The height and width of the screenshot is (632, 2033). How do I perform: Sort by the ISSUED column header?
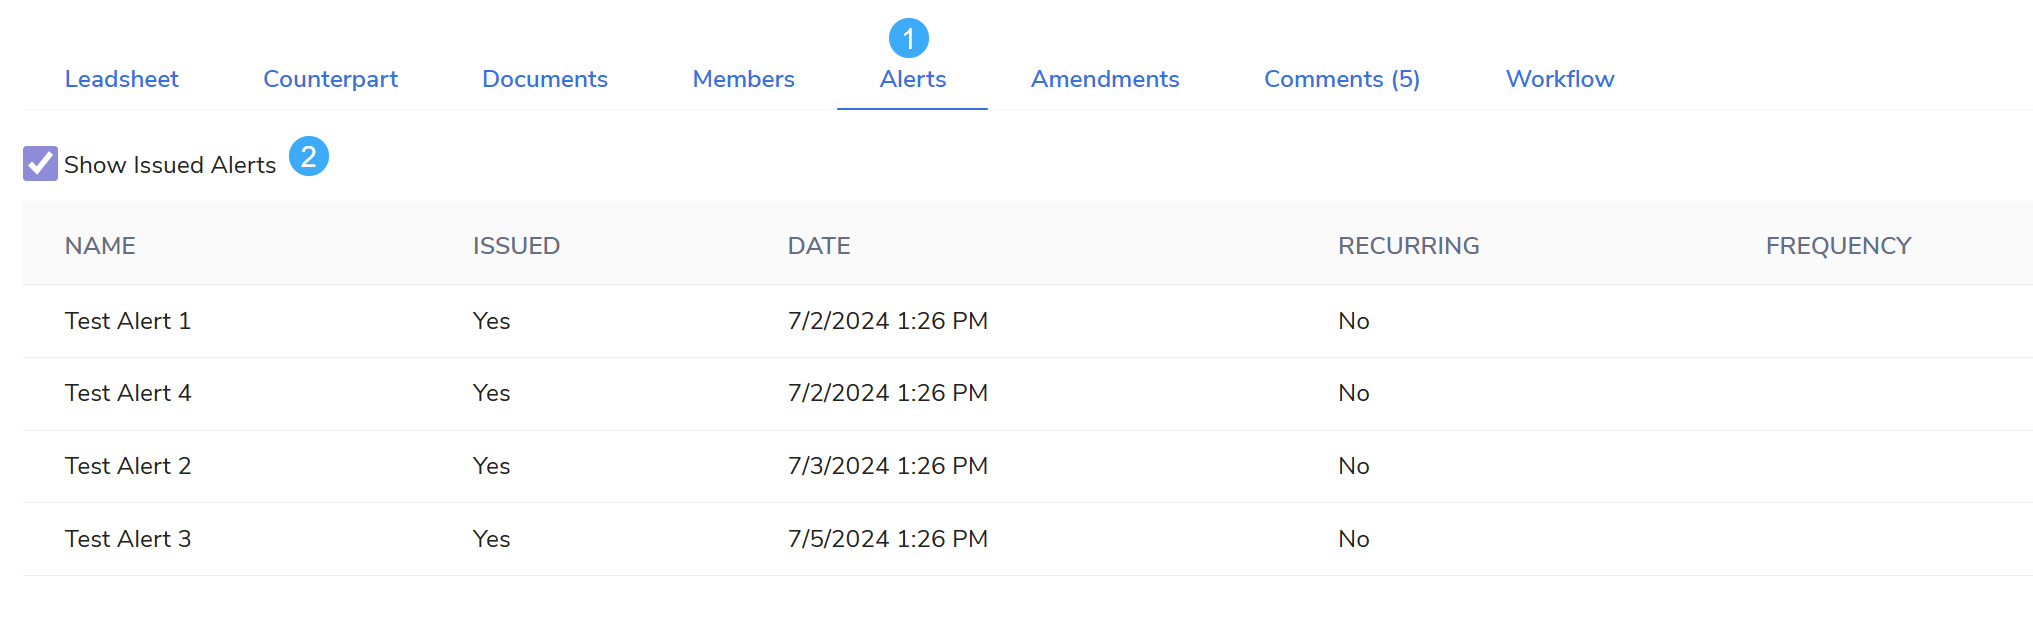[516, 246]
